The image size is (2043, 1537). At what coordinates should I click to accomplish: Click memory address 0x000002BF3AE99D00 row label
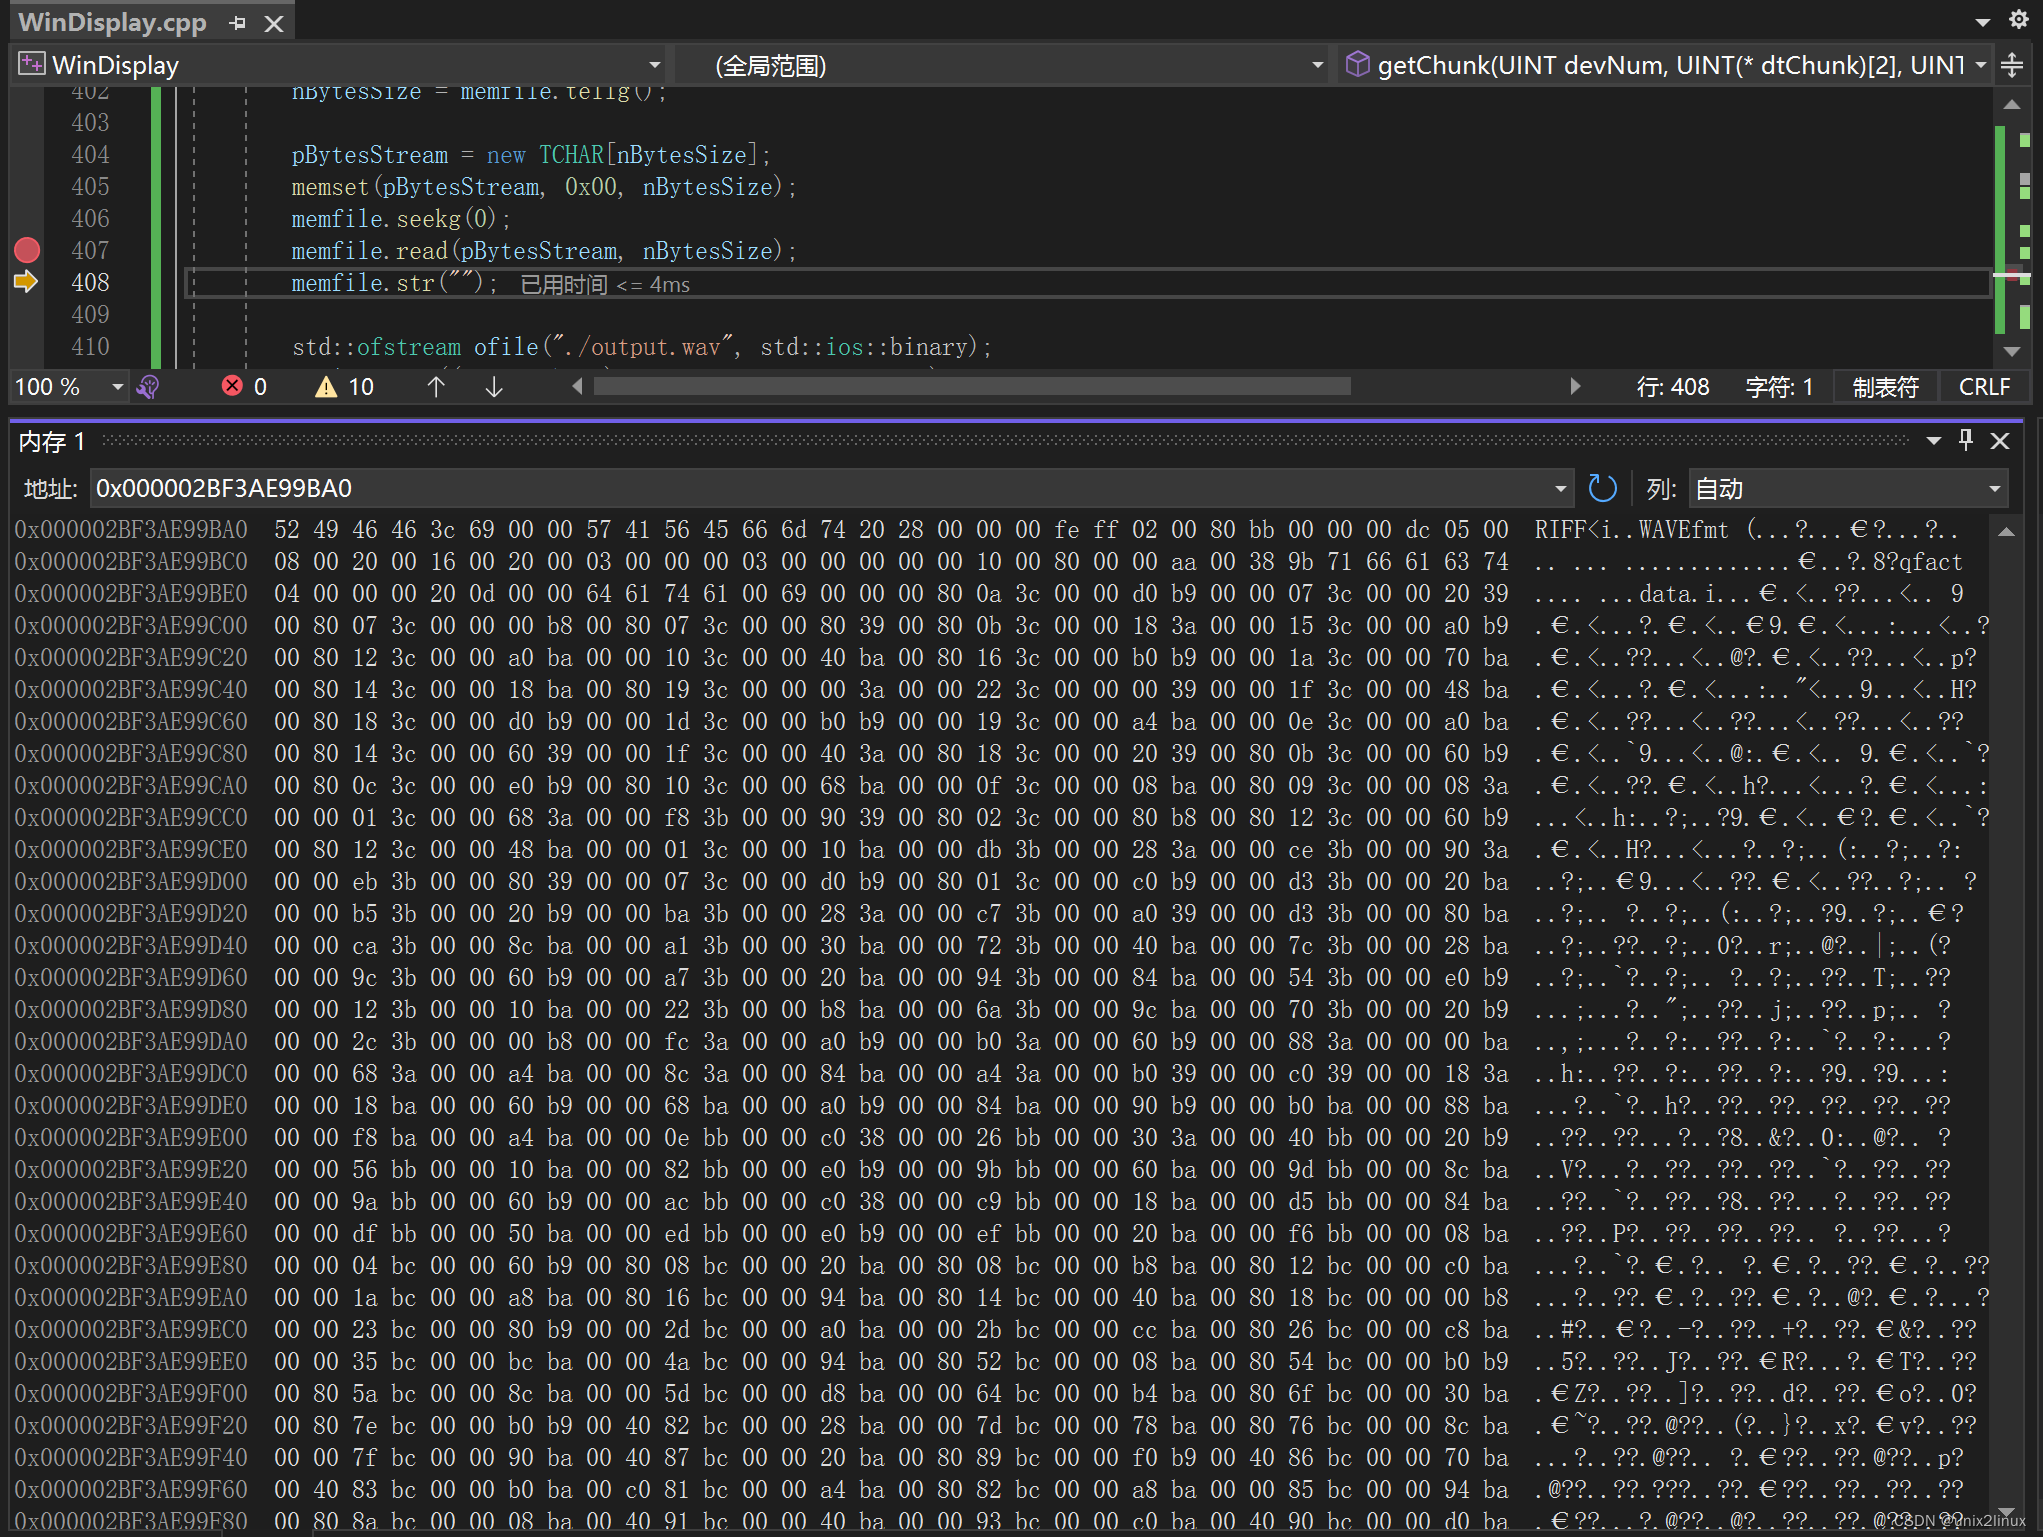[x=131, y=882]
